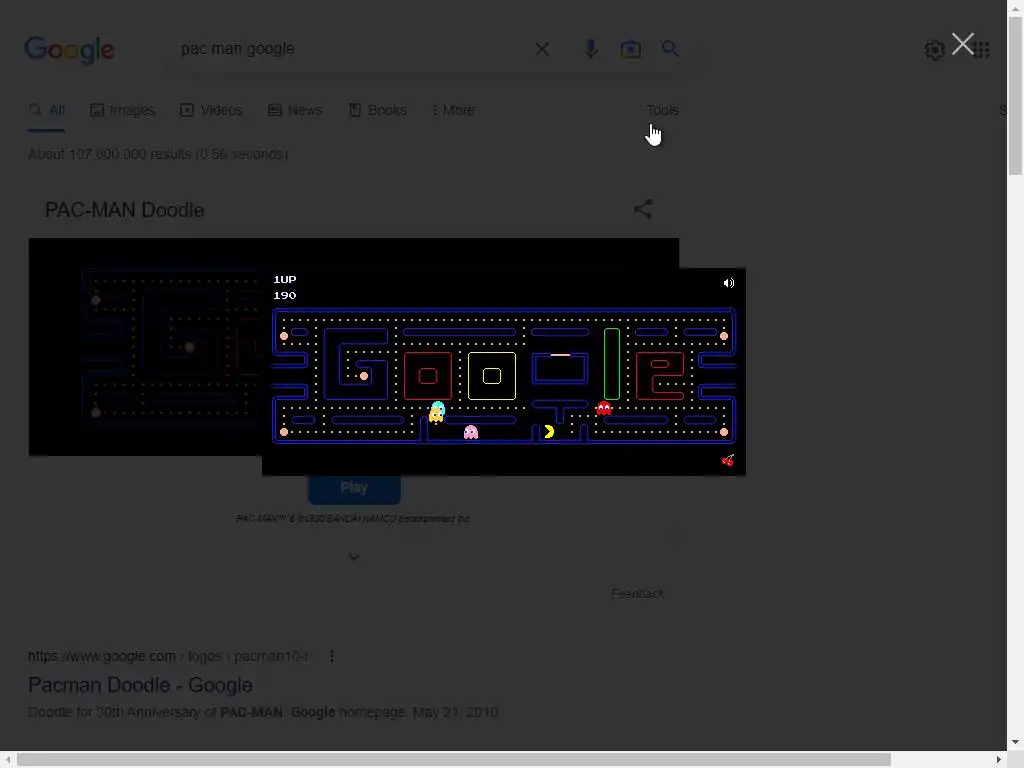Image resolution: width=1024 pixels, height=768 pixels.
Task: Mute the Pac-Man game sound
Action: coord(729,283)
